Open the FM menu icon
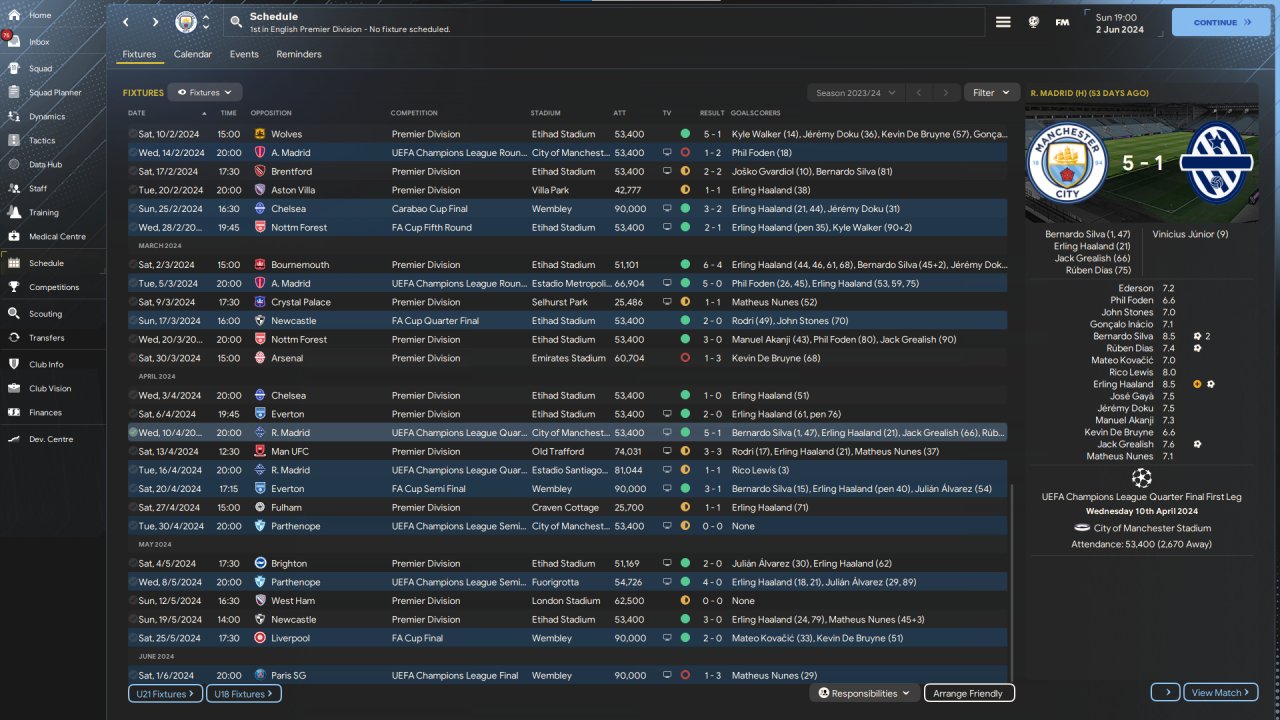 pyautogui.click(x=1062, y=22)
